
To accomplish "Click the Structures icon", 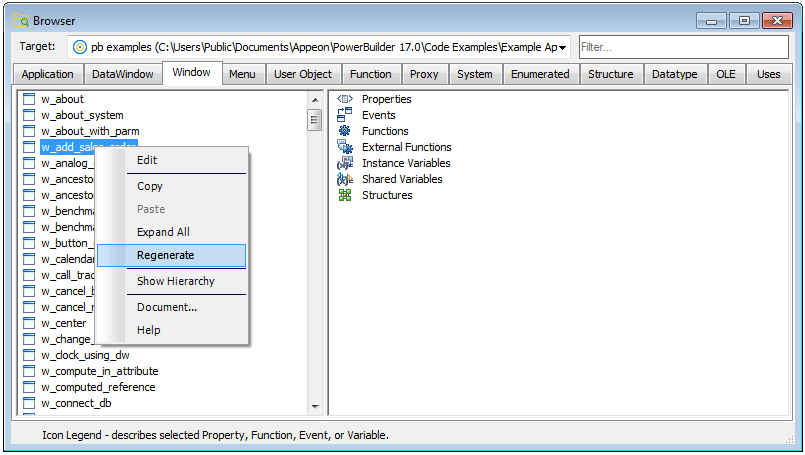I will (x=345, y=195).
